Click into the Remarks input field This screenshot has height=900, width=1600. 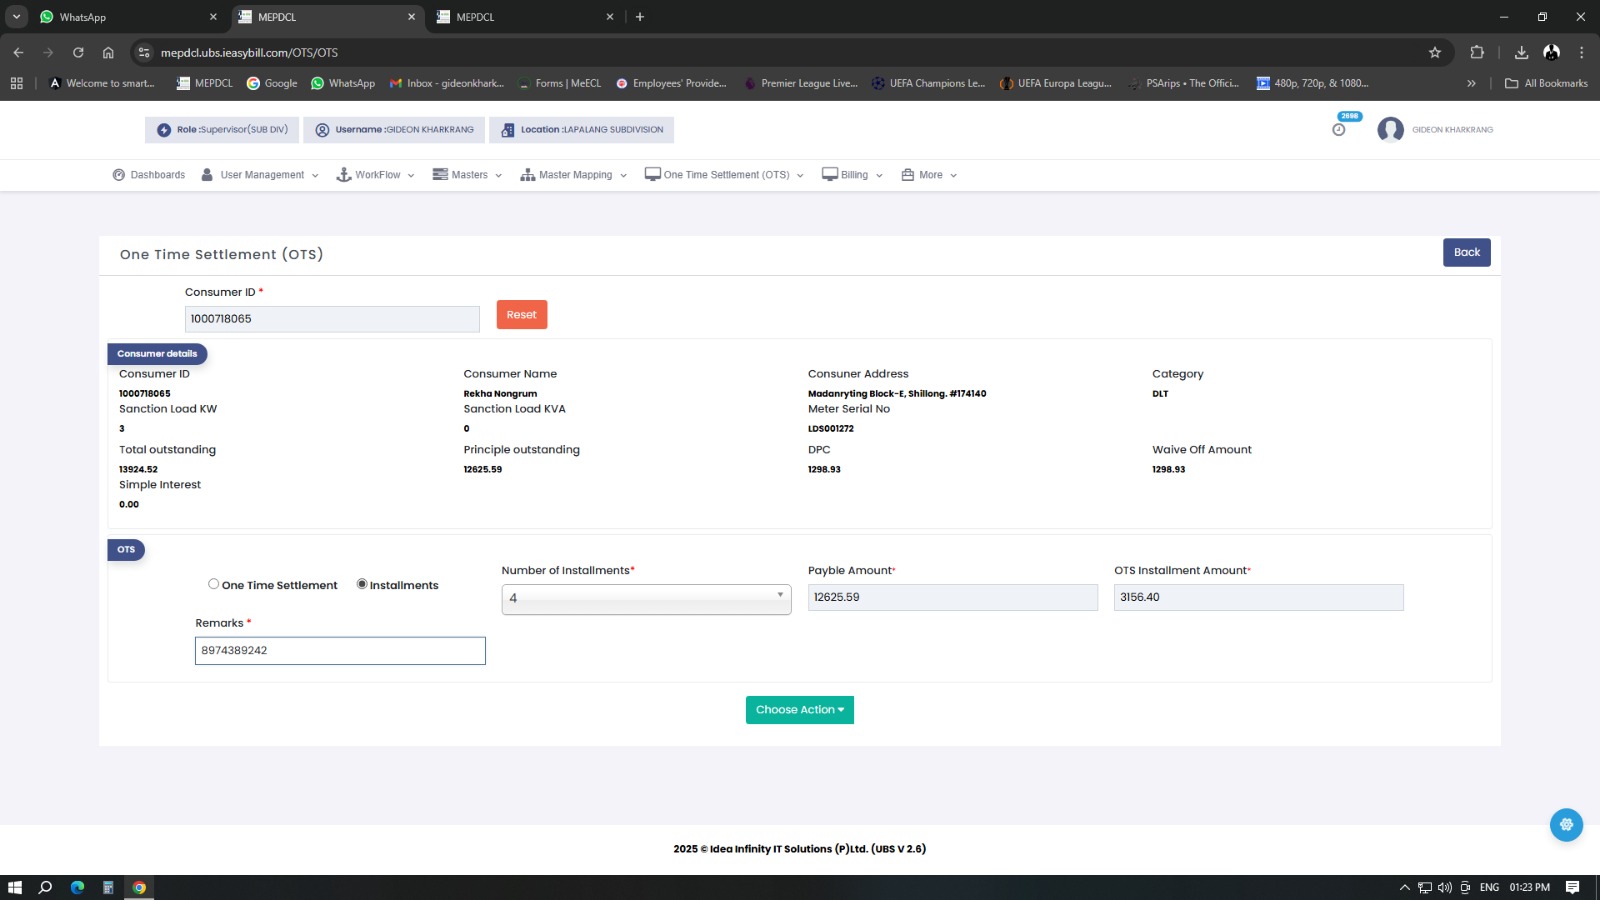340,651
